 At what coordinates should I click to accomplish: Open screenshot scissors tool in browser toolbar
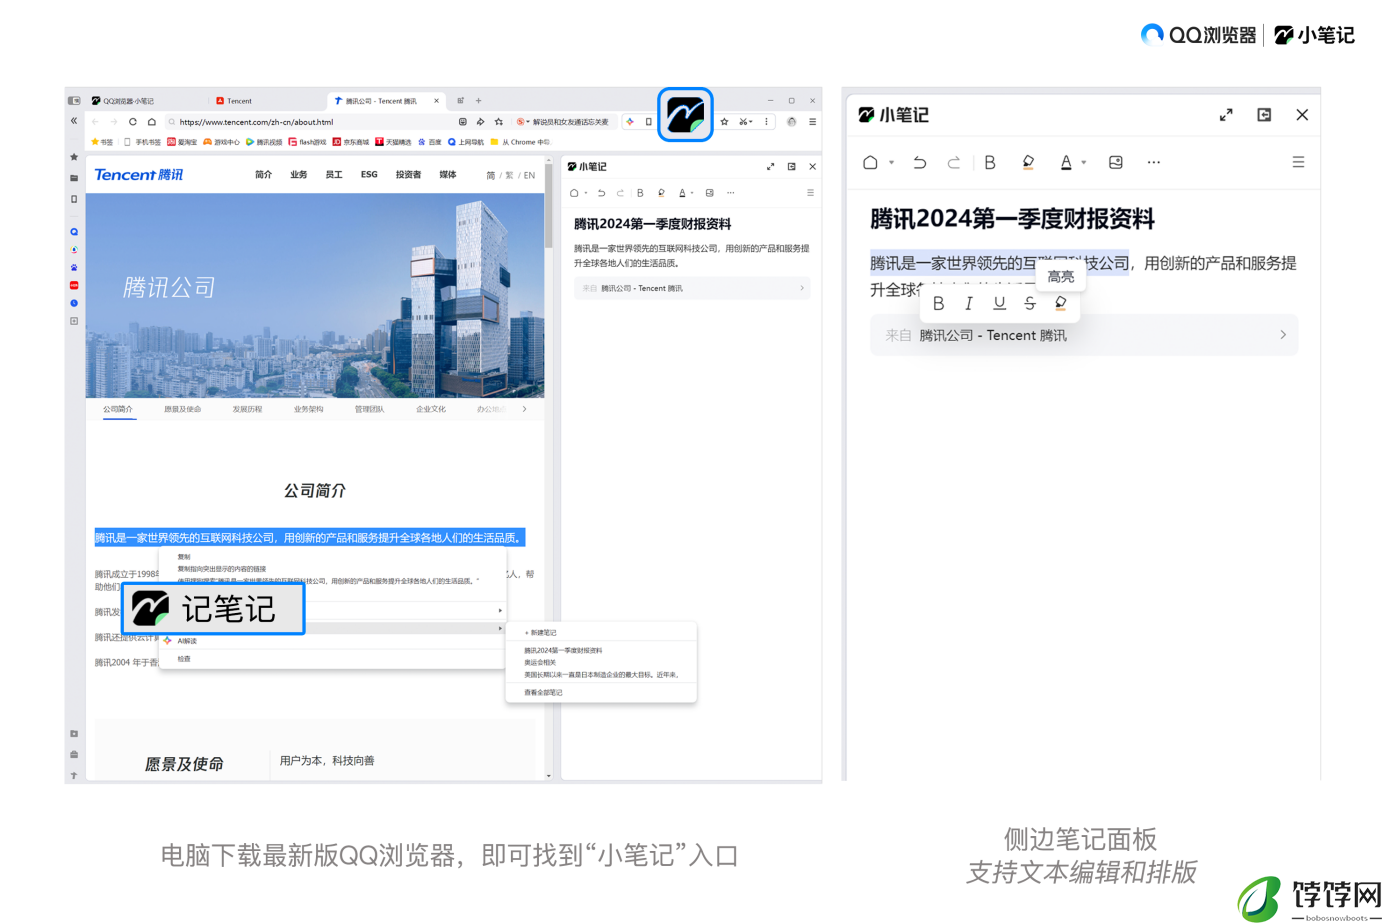(x=743, y=122)
